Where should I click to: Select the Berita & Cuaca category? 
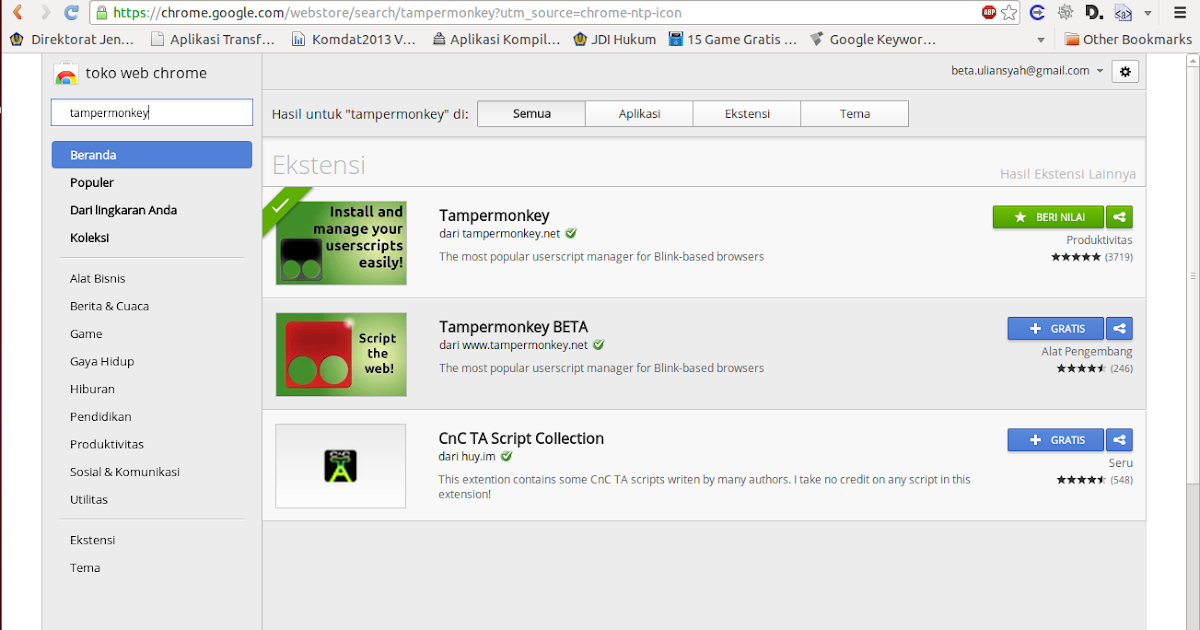(x=109, y=306)
